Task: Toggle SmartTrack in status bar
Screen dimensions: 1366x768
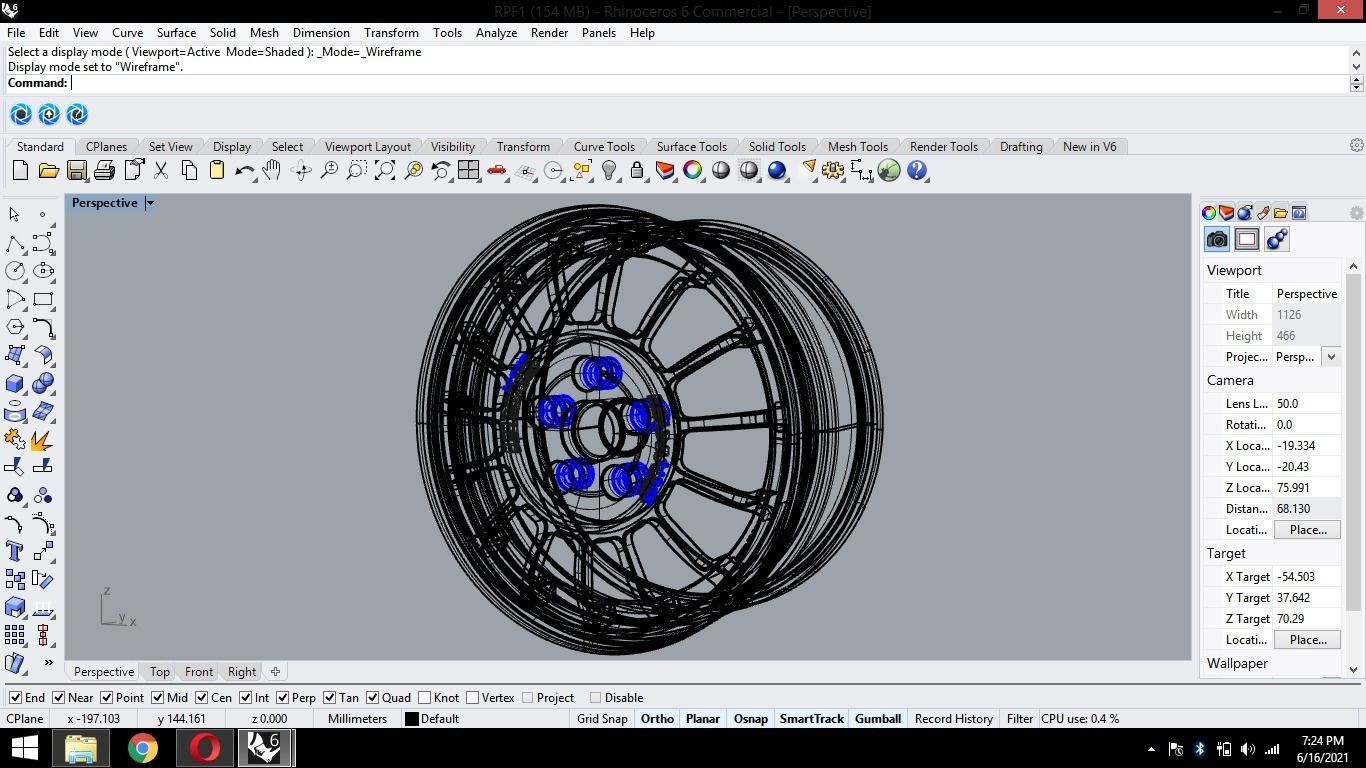Action: tap(811, 719)
